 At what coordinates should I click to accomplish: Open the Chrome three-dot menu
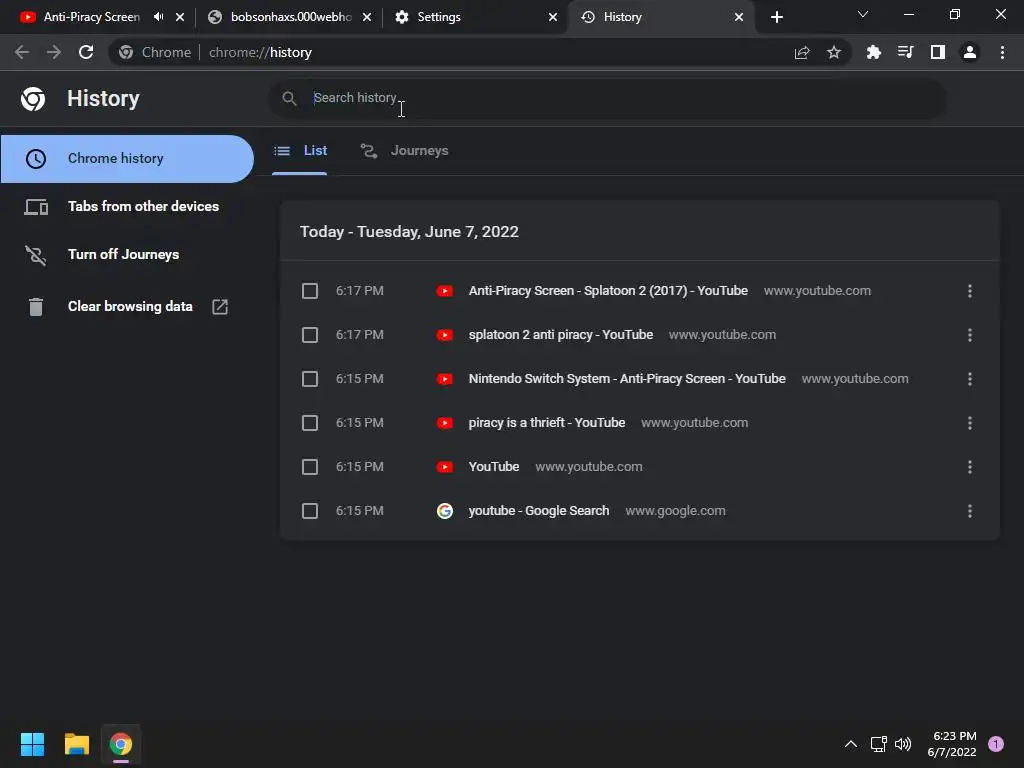tap(1002, 52)
